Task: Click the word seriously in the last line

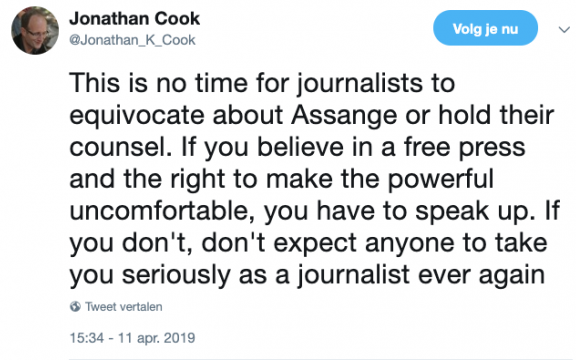Action: click(x=176, y=276)
